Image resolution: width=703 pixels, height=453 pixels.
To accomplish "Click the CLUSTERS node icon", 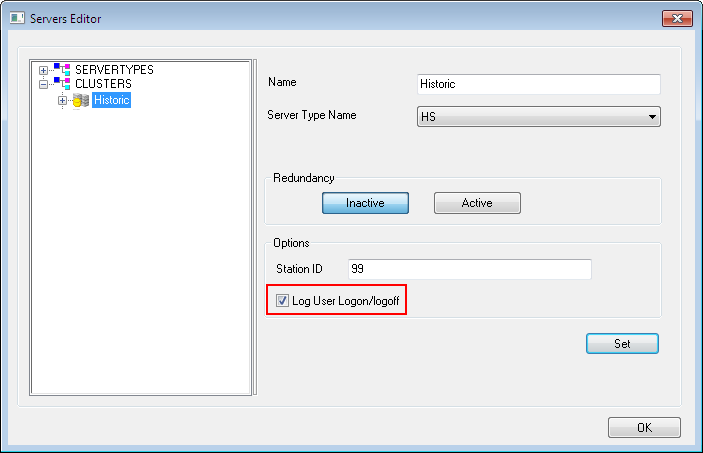I will (62, 85).
